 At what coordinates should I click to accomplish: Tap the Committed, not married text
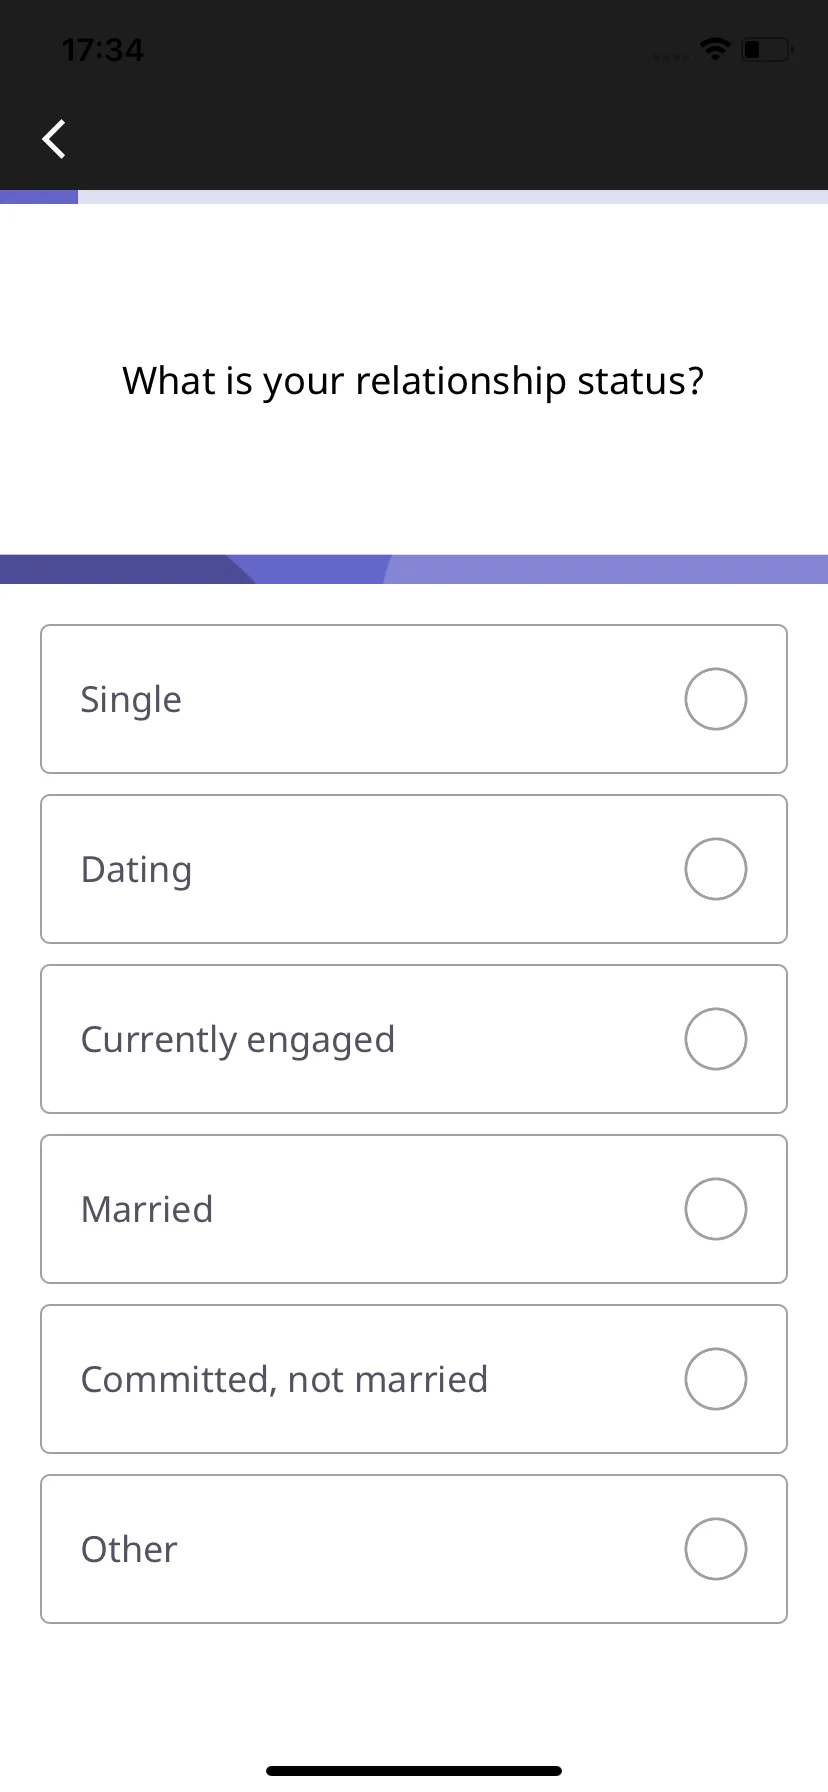(x=284, y=1380)
